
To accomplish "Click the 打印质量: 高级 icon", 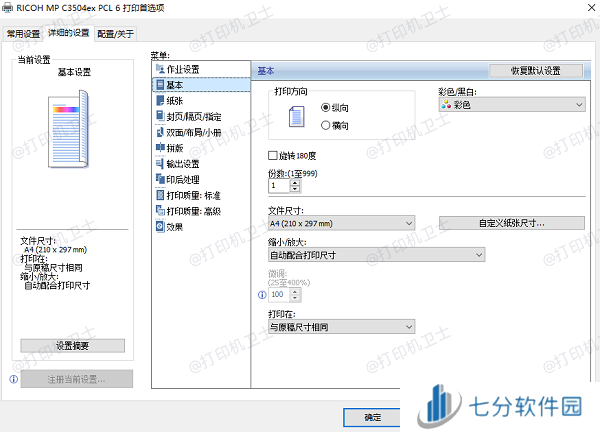I will [160, 211].
